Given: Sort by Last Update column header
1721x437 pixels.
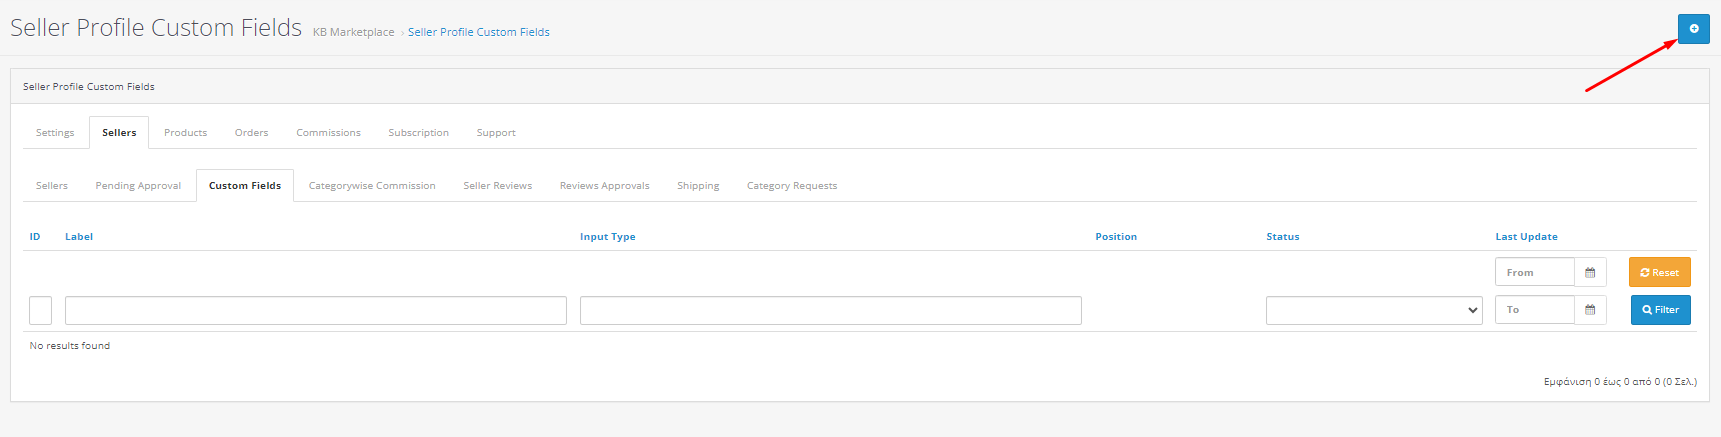Looking at the screenshot, I should (x=1526, y=237).
